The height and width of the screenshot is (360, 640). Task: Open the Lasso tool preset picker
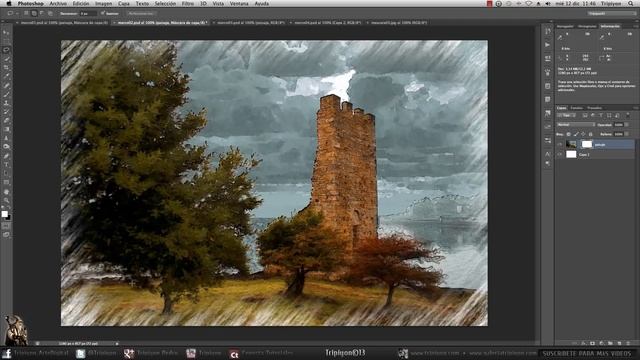pyautogui.click(x=13, y=13)
